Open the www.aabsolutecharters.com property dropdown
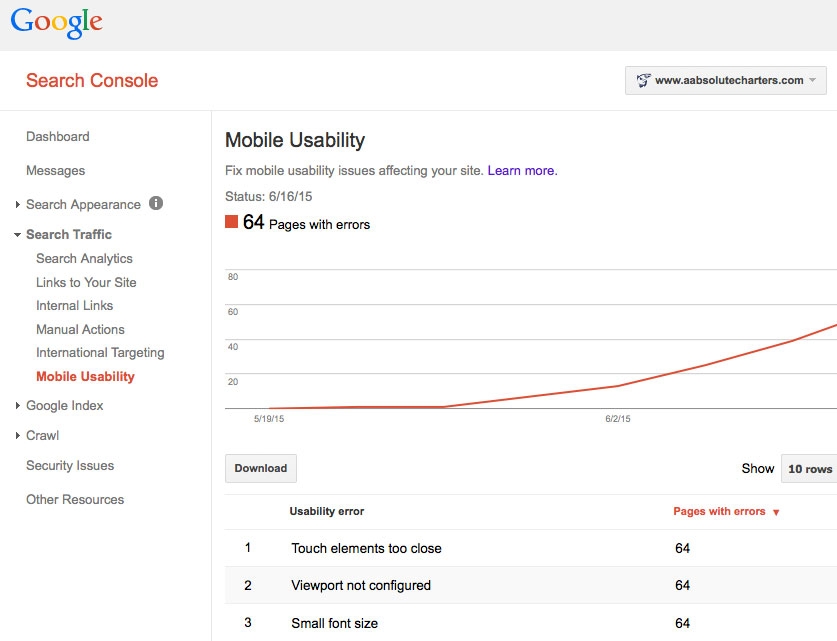 point(725,81)
